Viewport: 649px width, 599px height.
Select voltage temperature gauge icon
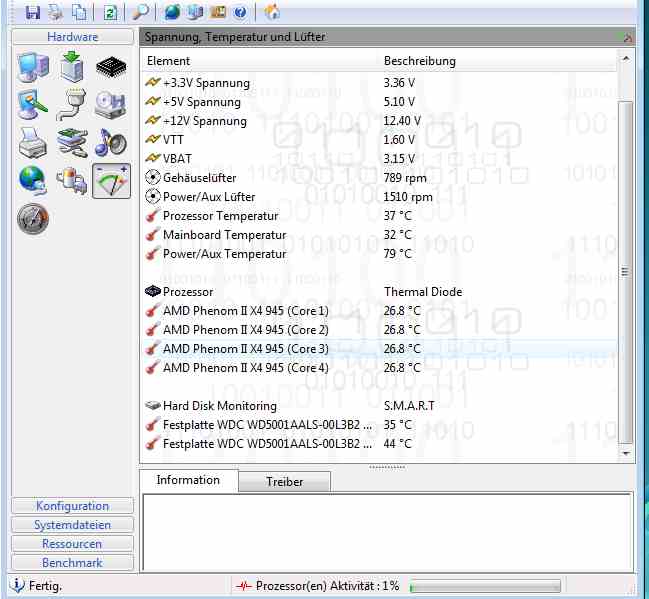pyautogui.click(x=111, y=181)
